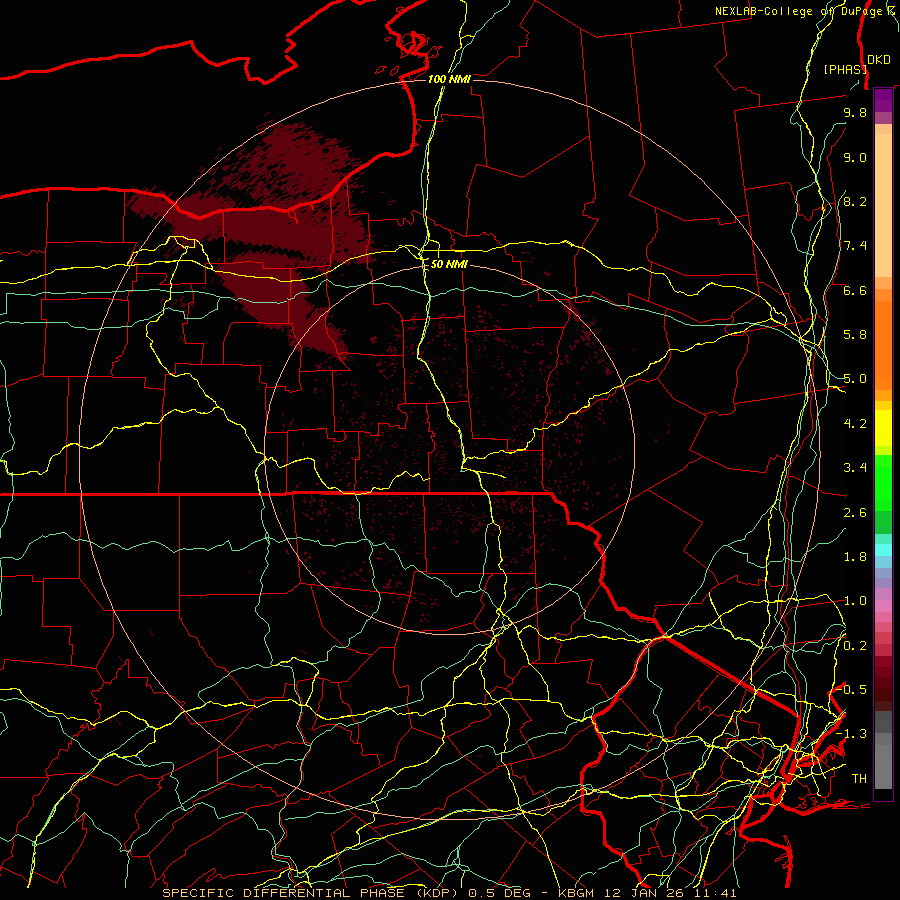Image resolution: width=900 pixels, height=900 pixels.
Task: Click the light peach segment of the color bar
Action: point(883,205)
